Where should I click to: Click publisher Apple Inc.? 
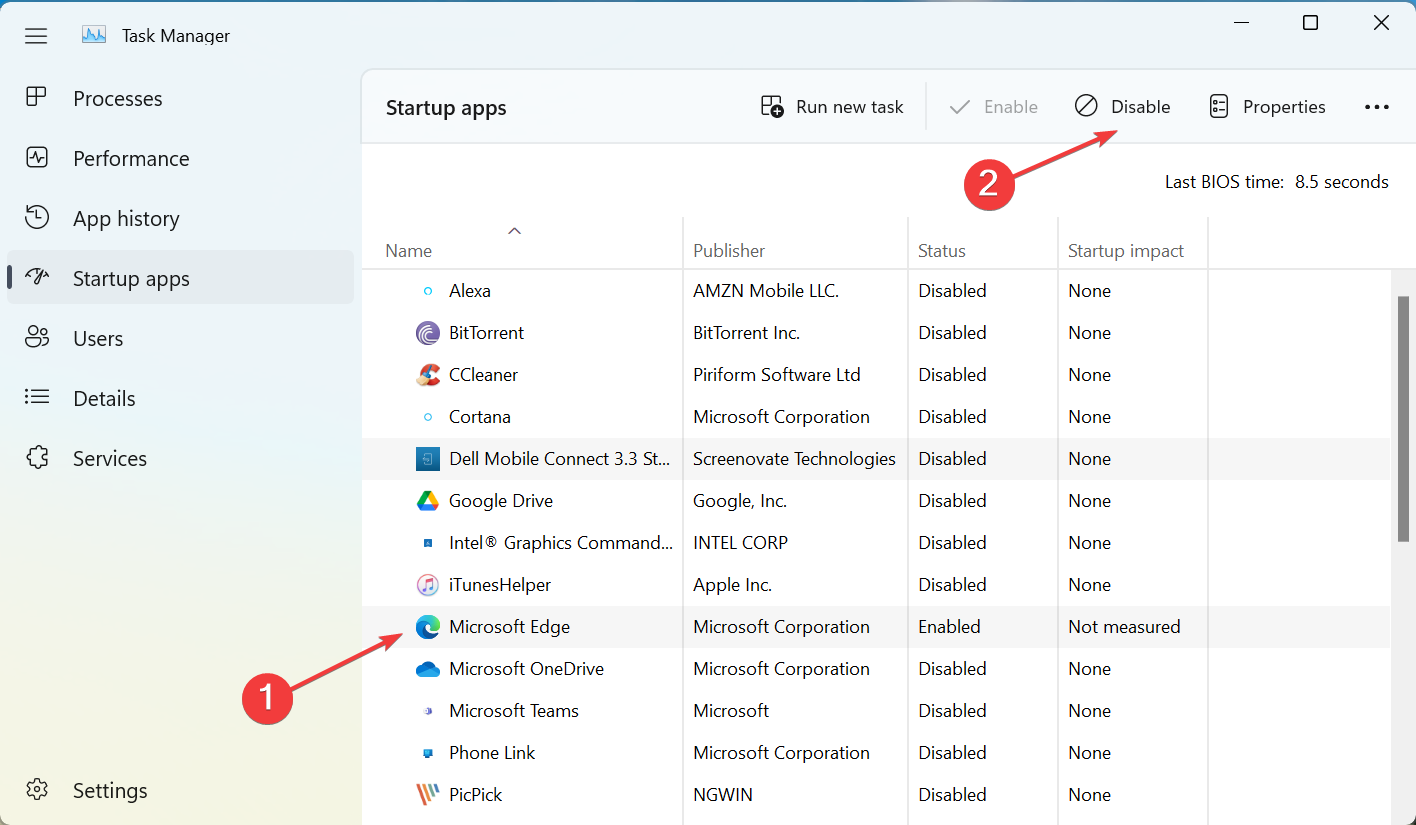732,585
